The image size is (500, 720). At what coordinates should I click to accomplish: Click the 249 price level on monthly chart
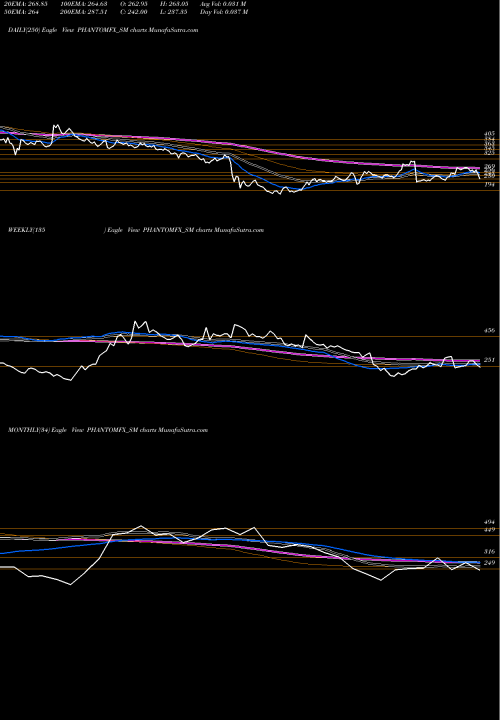coord(489,562)
